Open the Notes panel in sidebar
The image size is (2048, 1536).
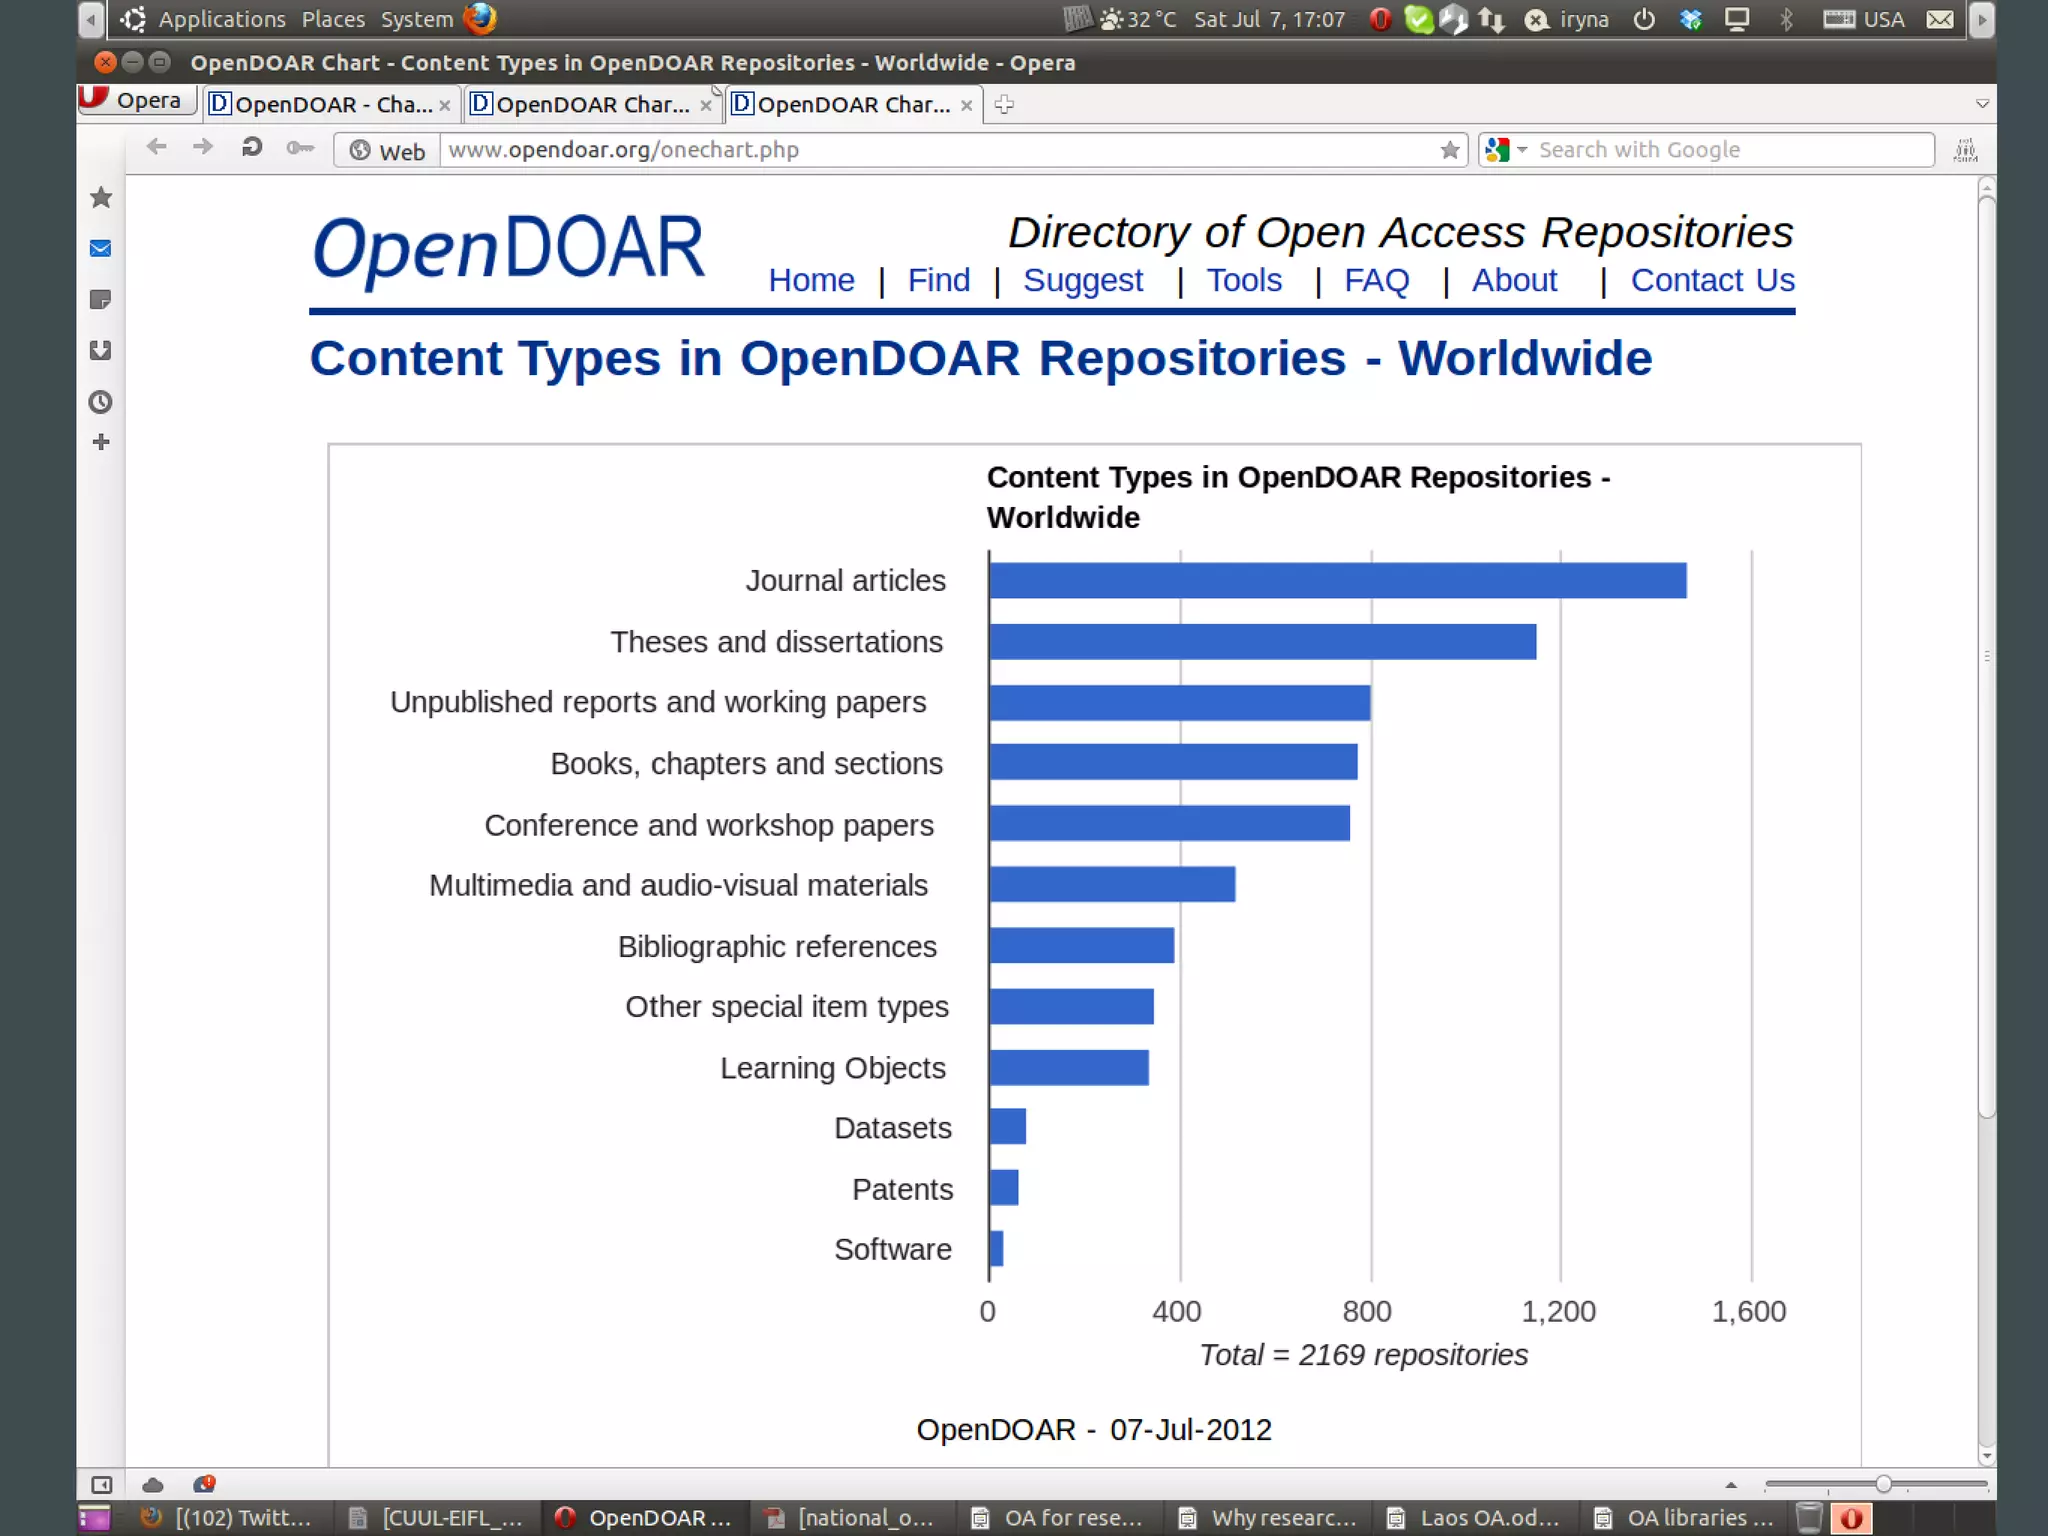101,300
